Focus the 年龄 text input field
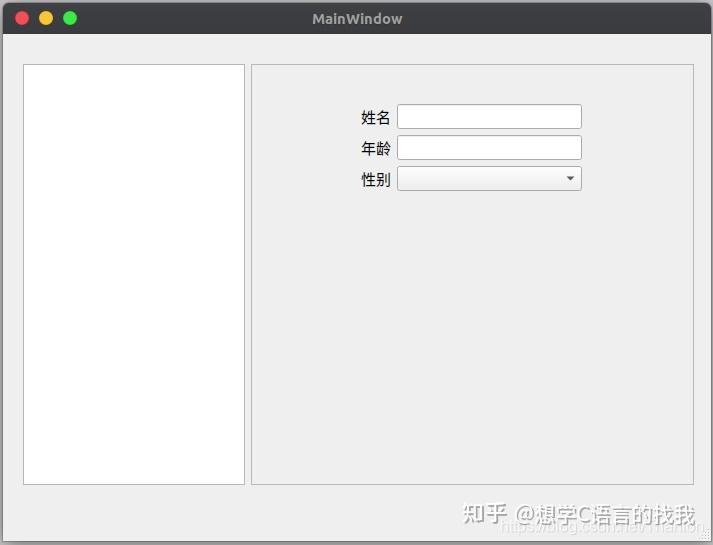Image resolution: width=713 pixels, height=545 pixels. (489, 148)
